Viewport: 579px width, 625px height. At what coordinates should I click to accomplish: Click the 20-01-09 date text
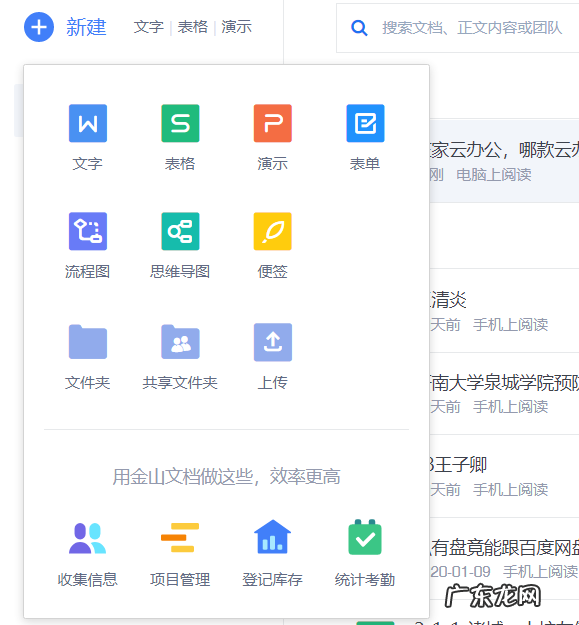460,572
